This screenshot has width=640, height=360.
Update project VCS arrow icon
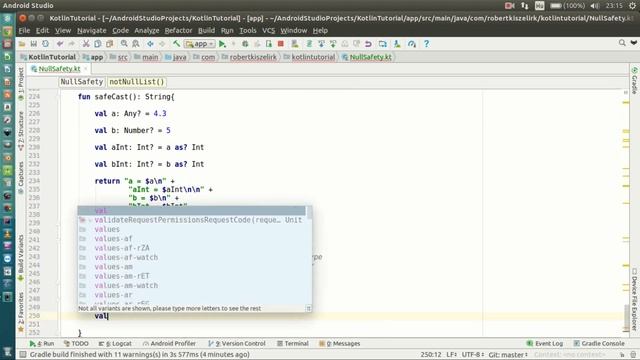321,44
